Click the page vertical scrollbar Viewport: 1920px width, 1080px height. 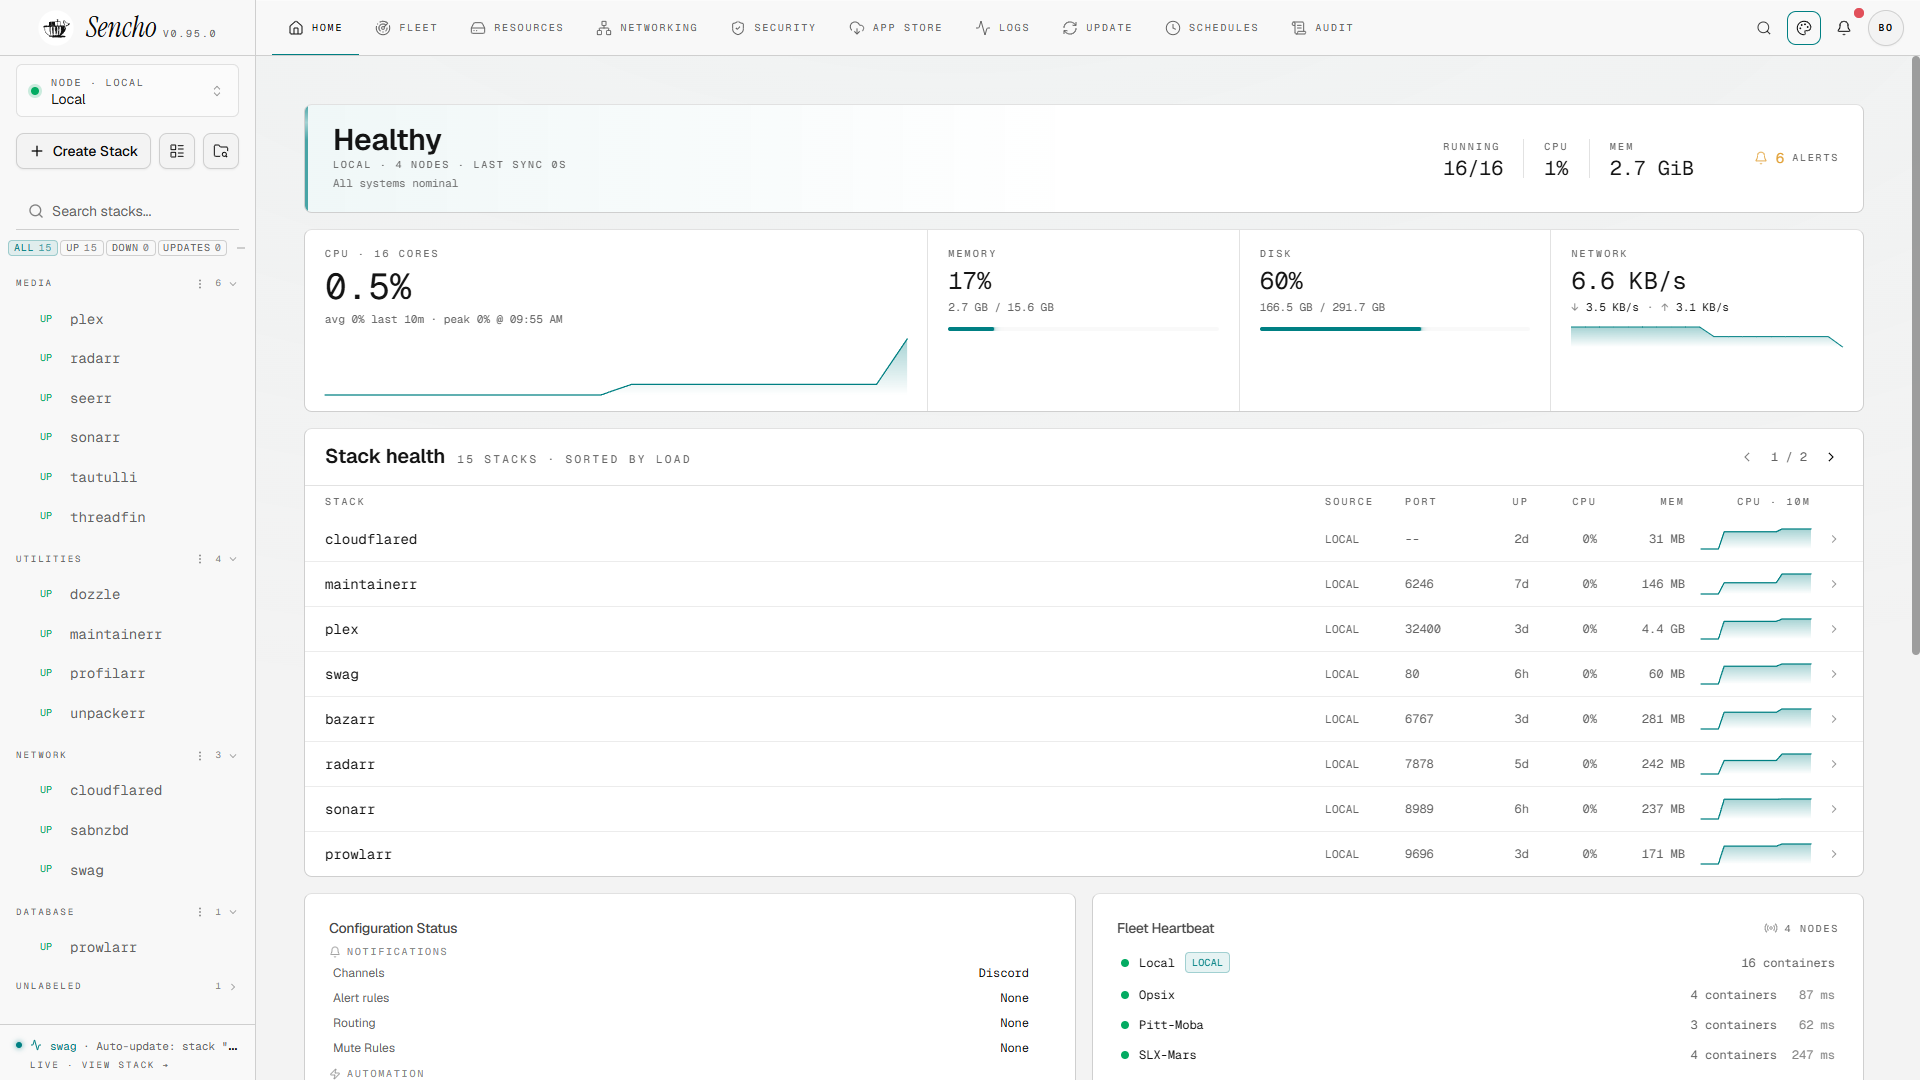(1915, 357)
